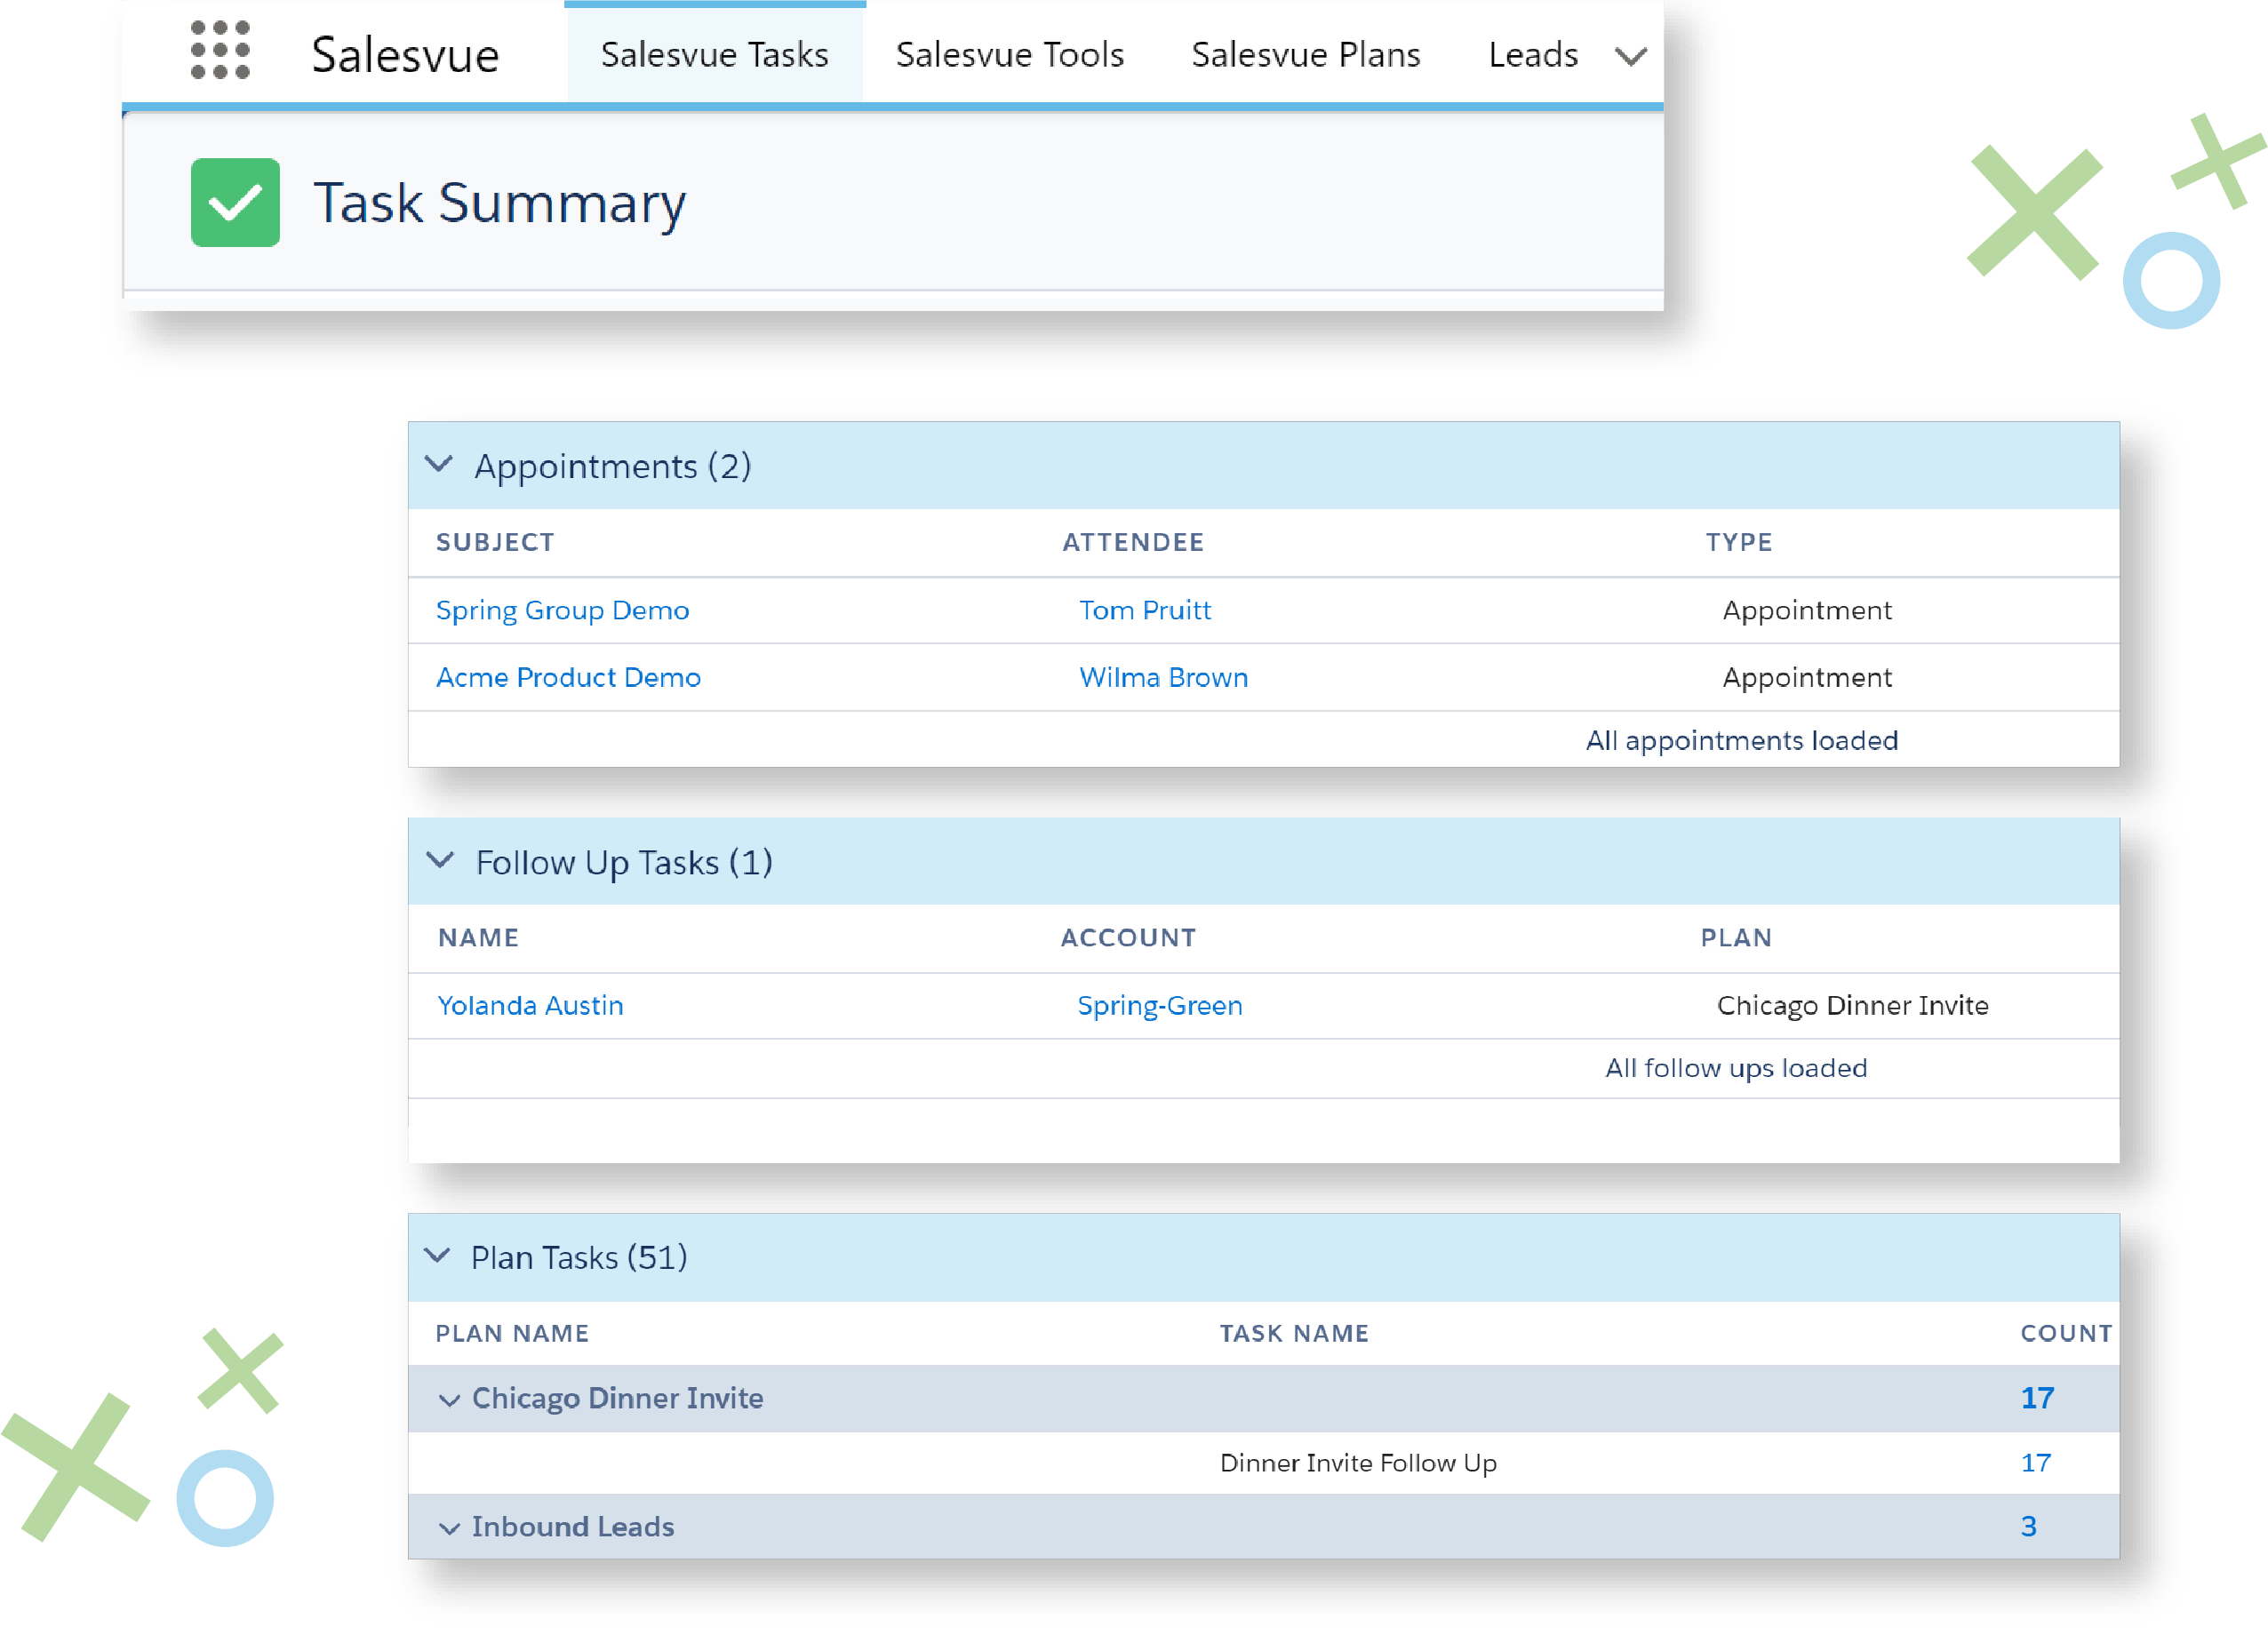Viewport: 2268px width, 1635px height.
Task: Collapse the Plan Tasks (51) section
Action: [440, 1256]
